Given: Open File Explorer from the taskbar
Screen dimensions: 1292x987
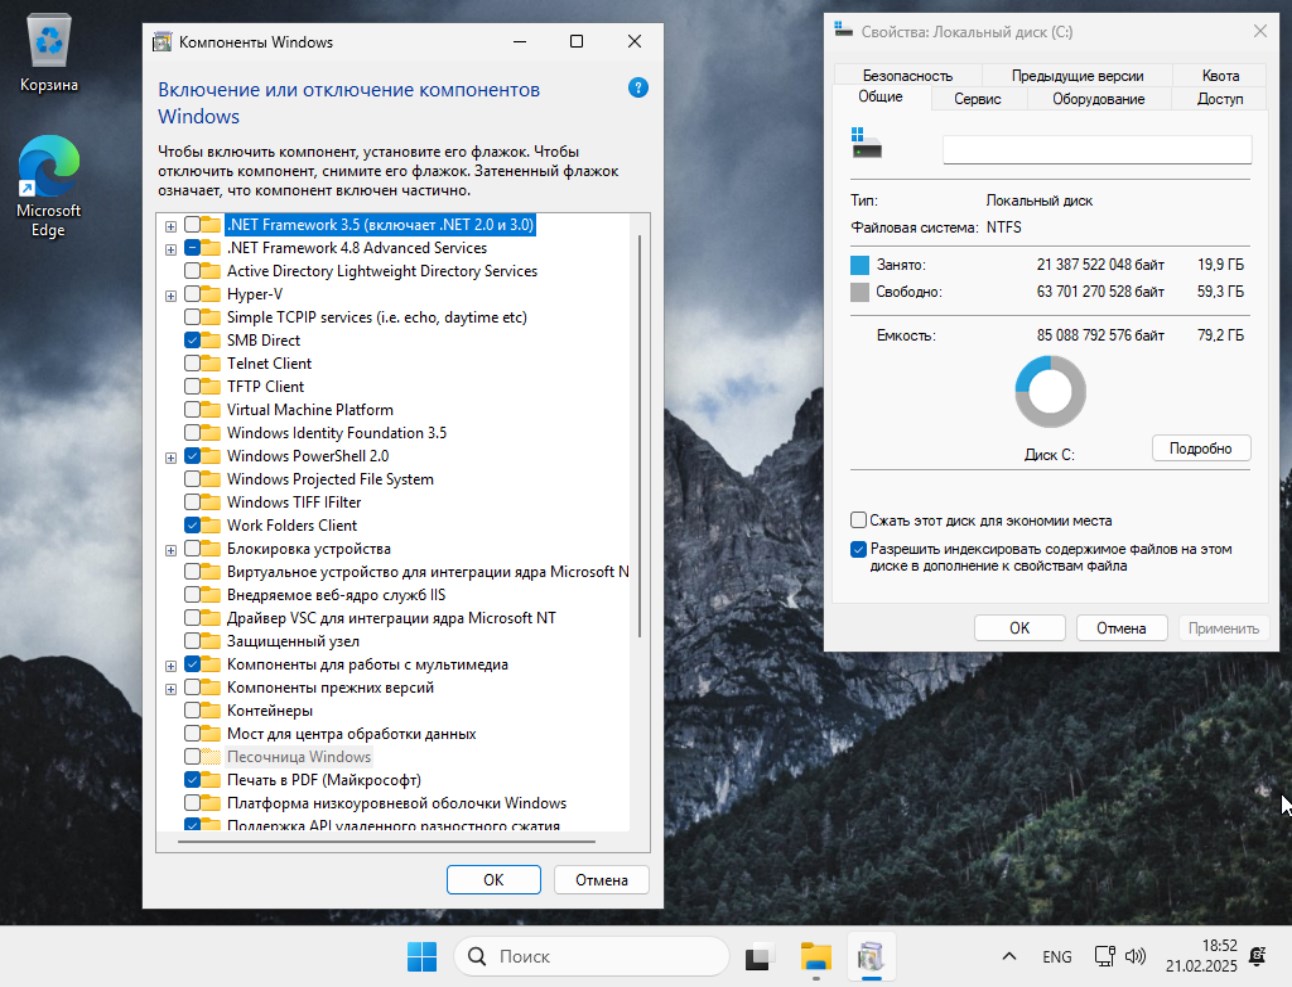Looking at the screenshot, I should pos(816,957).
